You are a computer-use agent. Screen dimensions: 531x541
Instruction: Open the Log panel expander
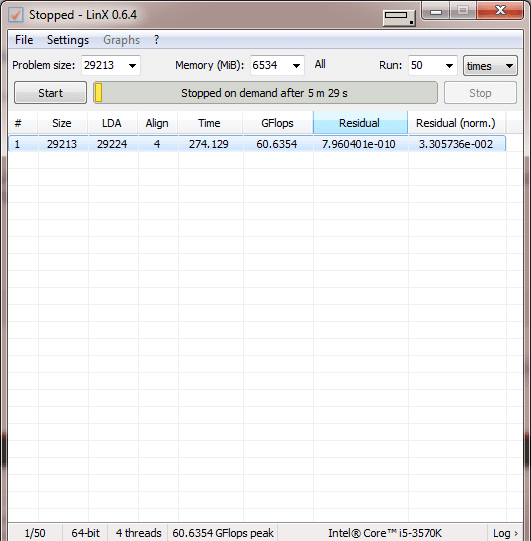[x=505, y=533]
